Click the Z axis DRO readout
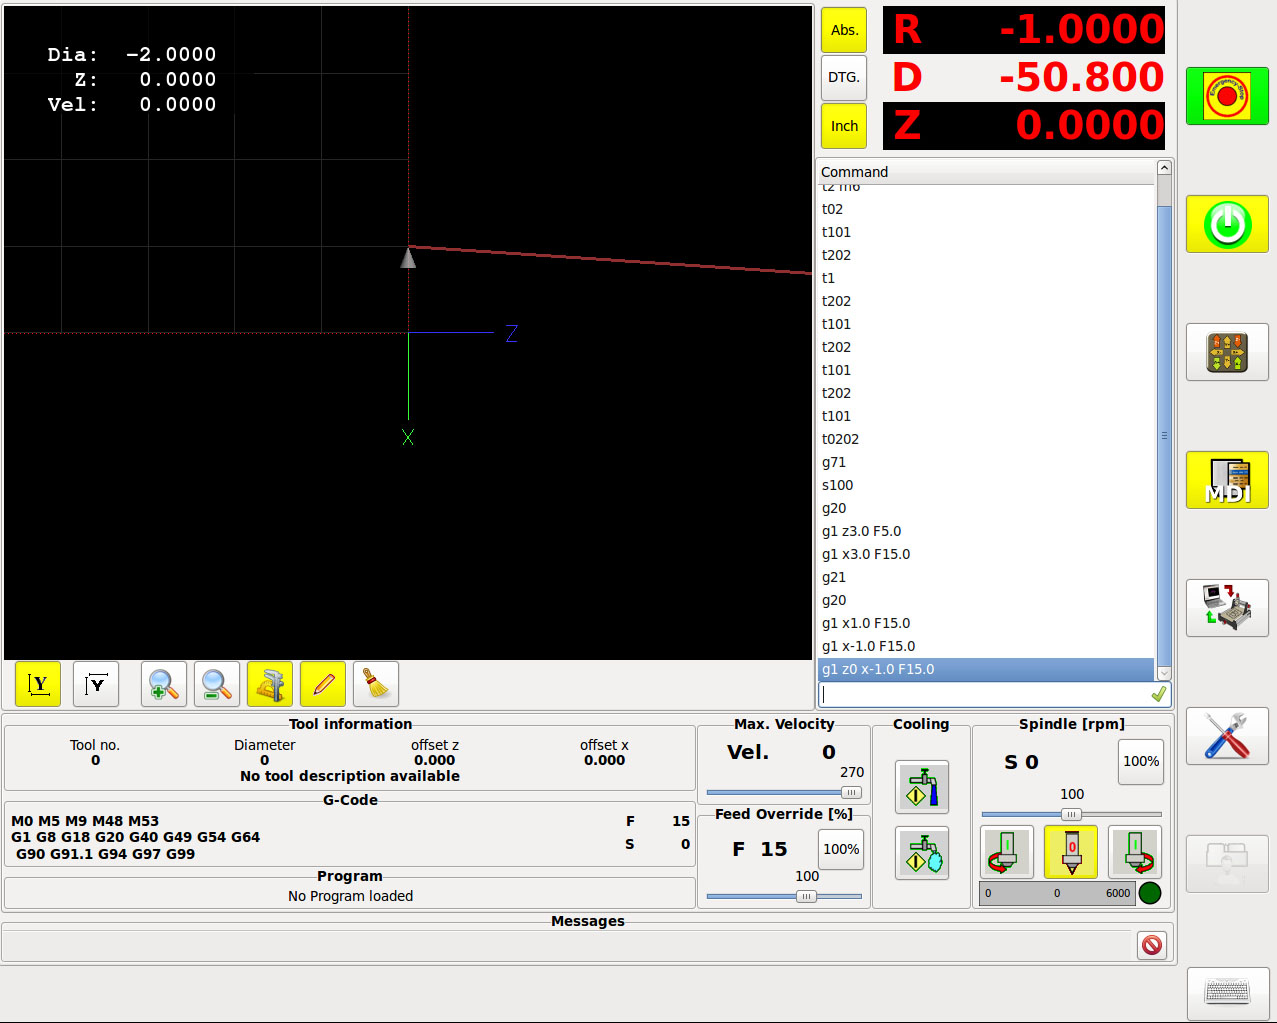The image size is (1277, 1023). pyautogui.click(x=1024, y=126)
